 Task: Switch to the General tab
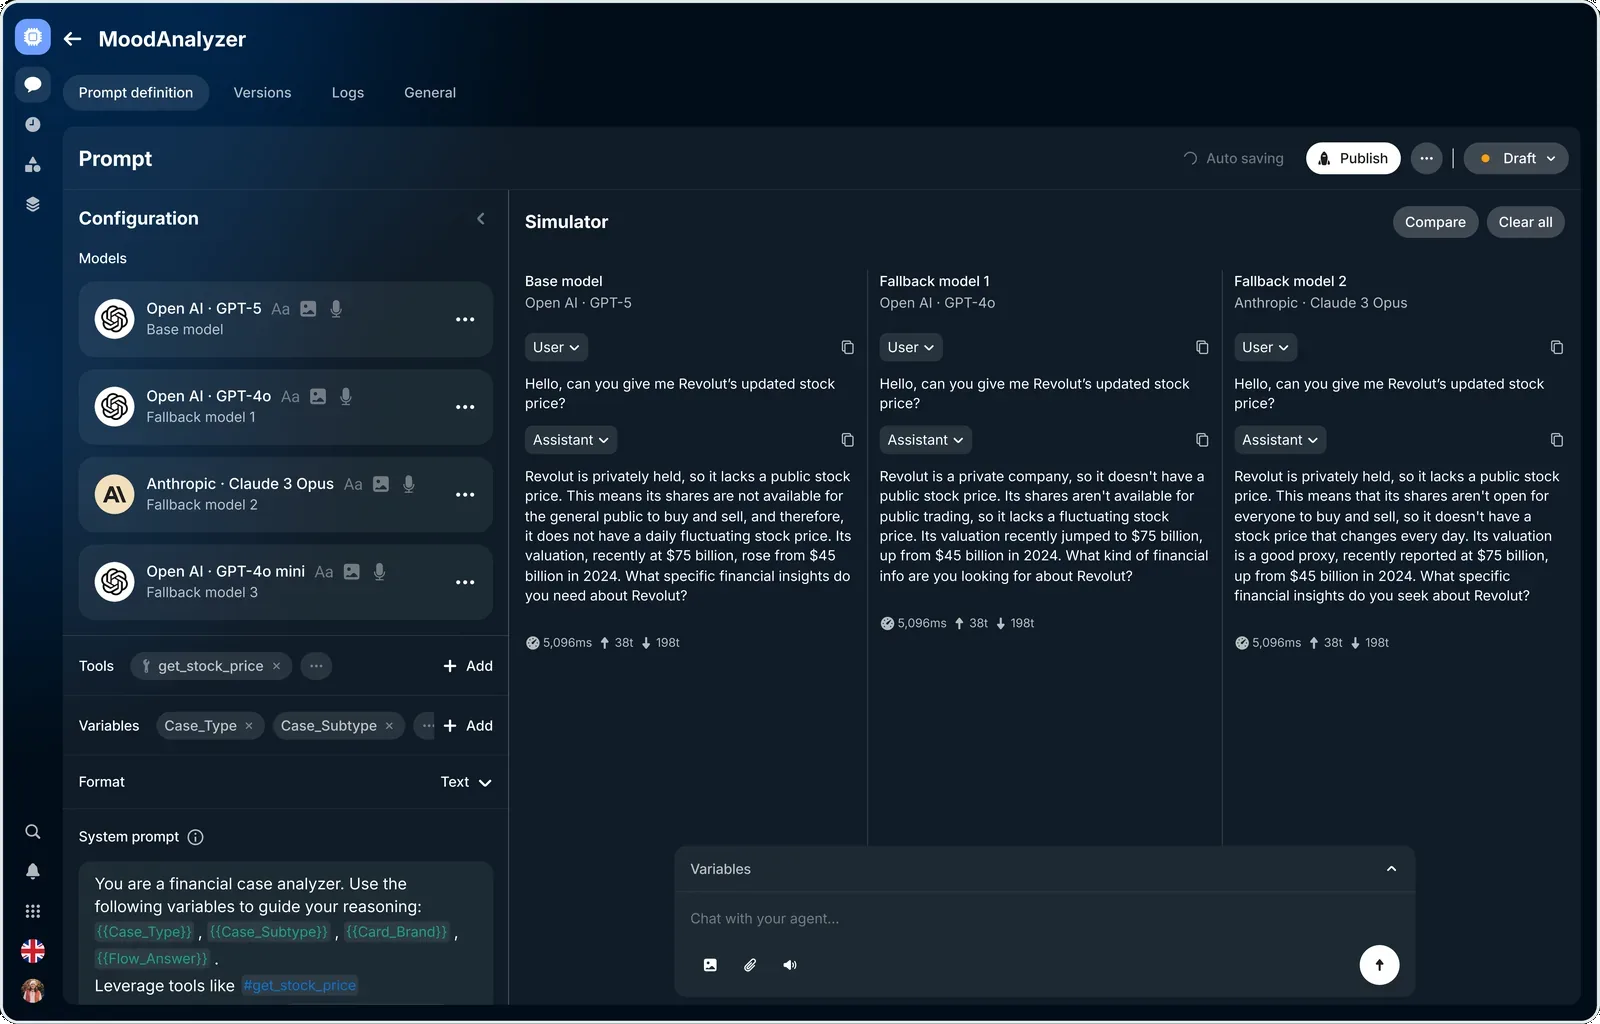(430, 92)
